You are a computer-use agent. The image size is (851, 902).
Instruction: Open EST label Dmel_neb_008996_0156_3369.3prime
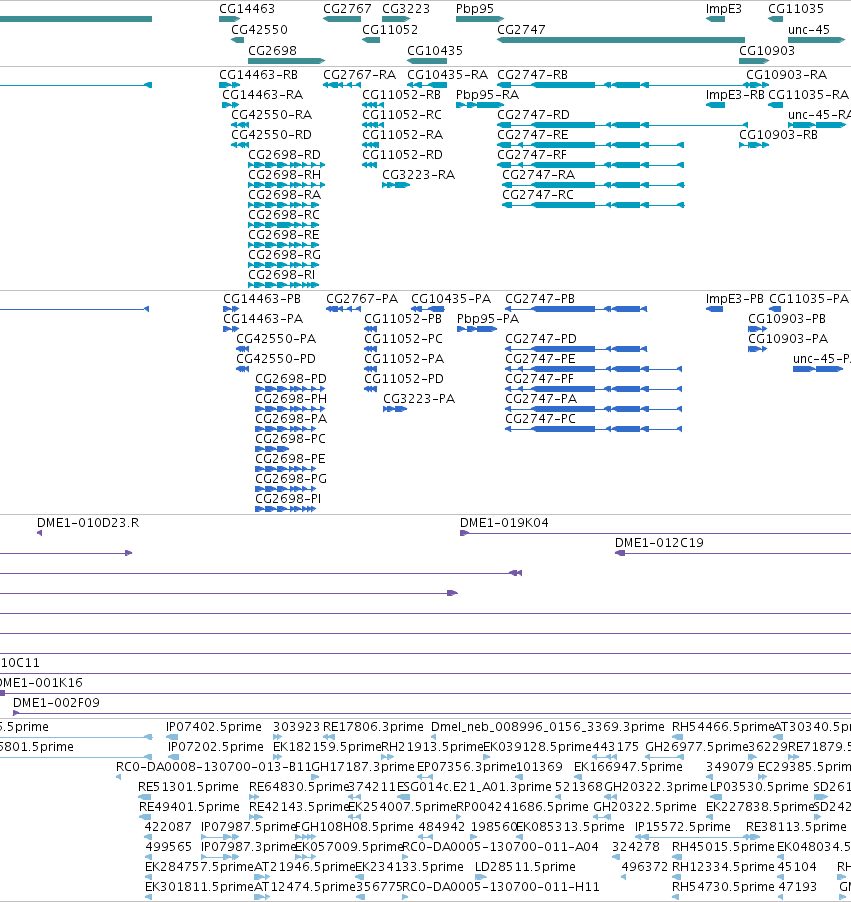coord(547,727)
